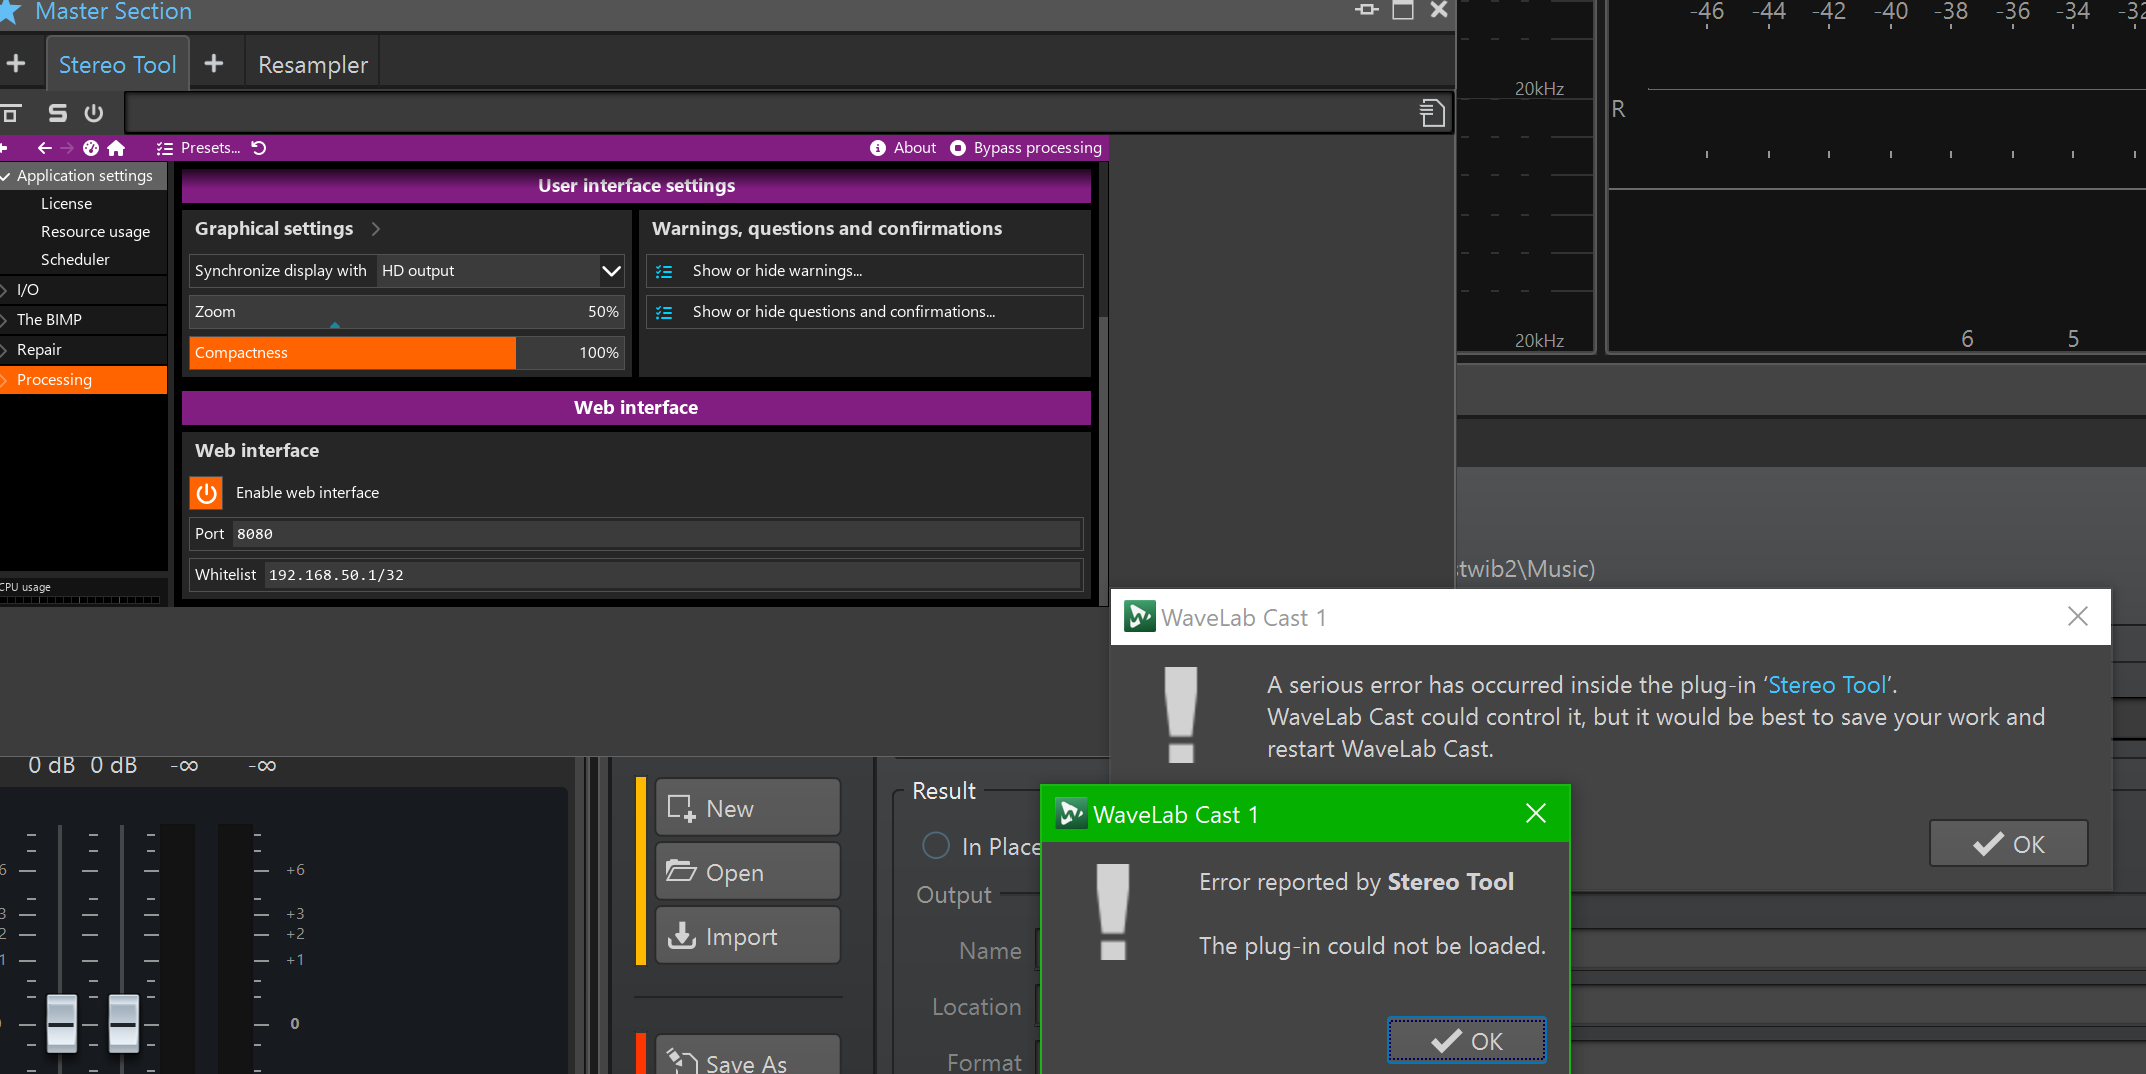
Task: Toggle Enable web interface power button
Action: 207,493
